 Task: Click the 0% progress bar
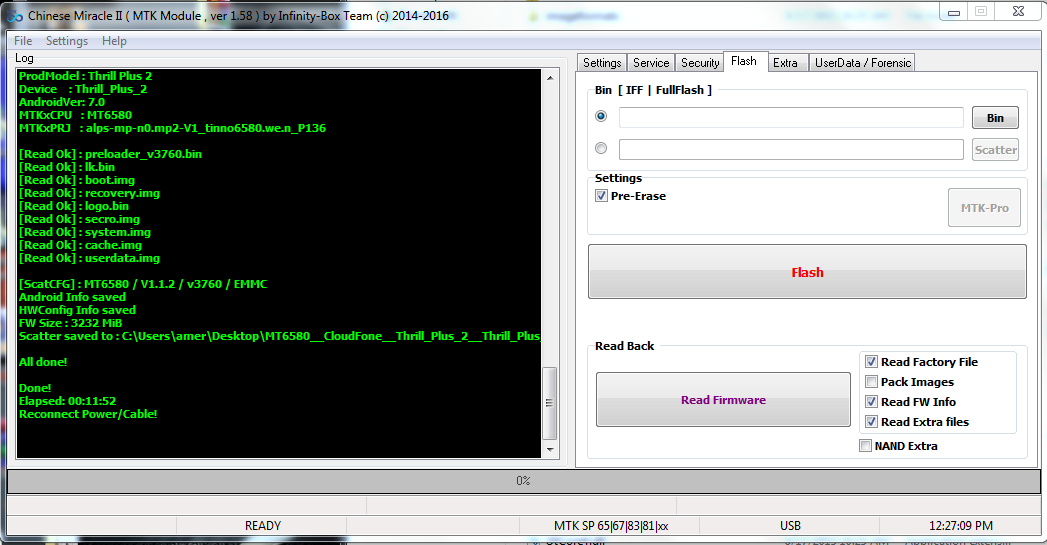pos(524,481)
